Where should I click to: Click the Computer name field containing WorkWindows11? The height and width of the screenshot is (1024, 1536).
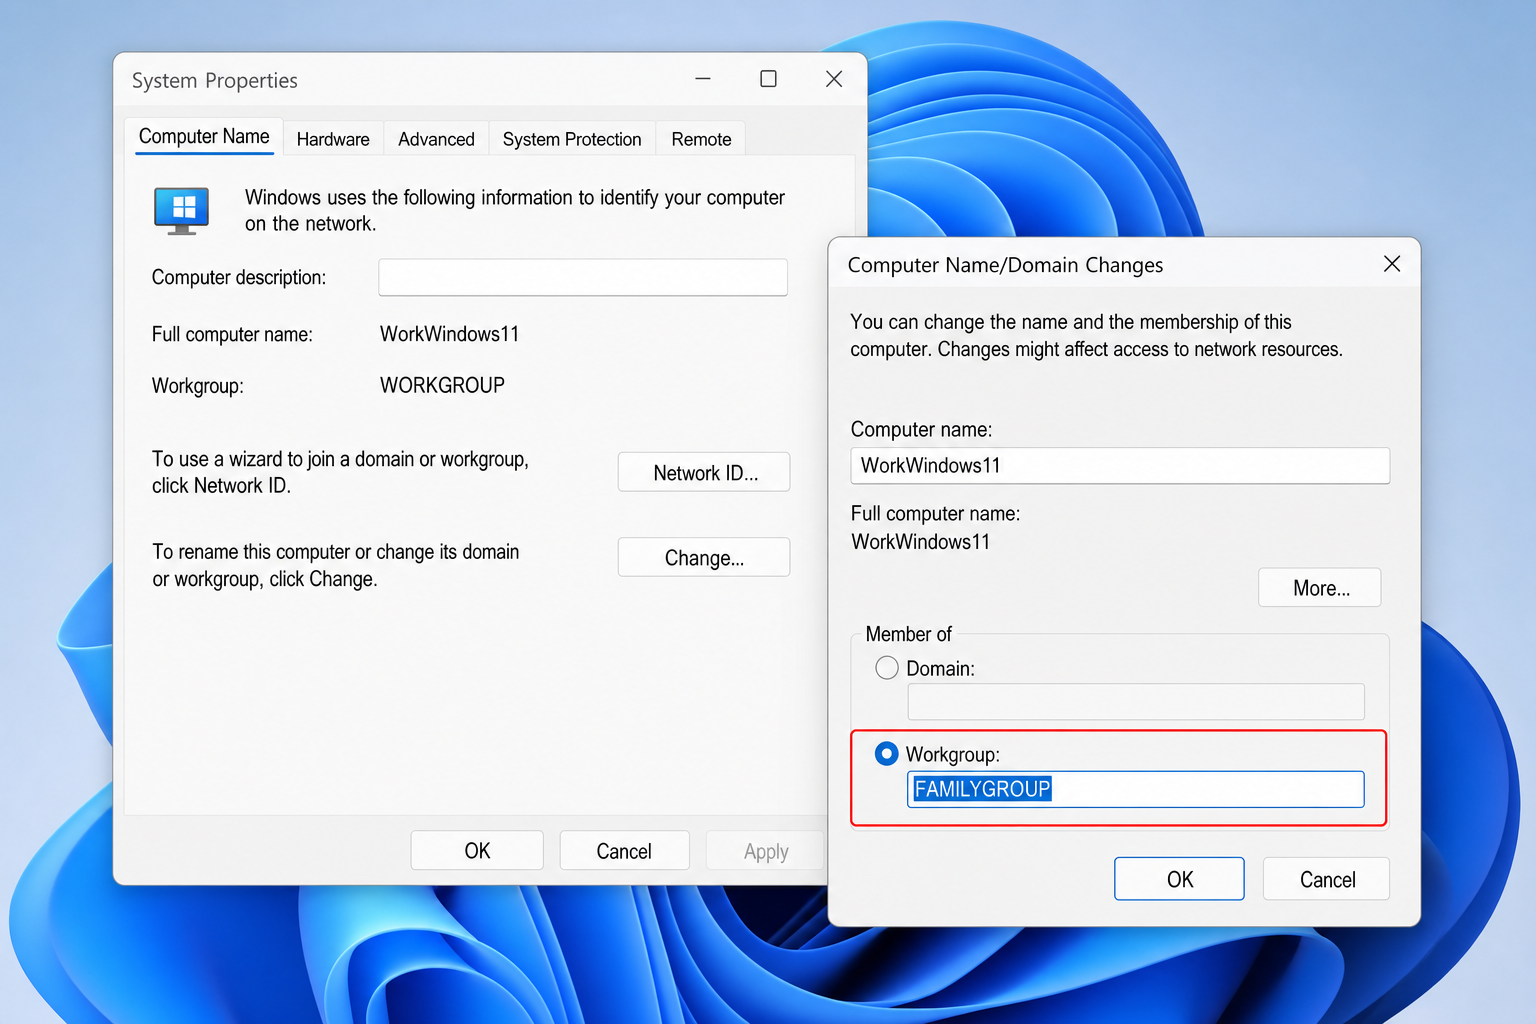point(1120,465)
